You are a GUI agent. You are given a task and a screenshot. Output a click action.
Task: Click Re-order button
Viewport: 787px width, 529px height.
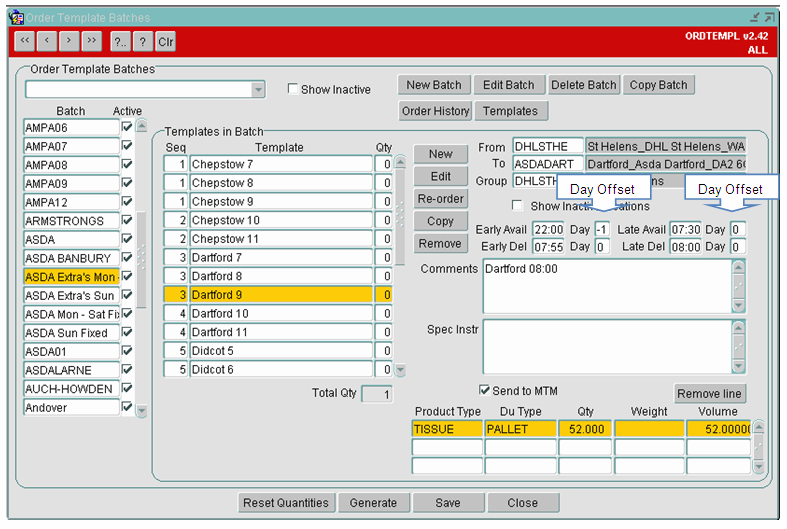tap(441, 199)
